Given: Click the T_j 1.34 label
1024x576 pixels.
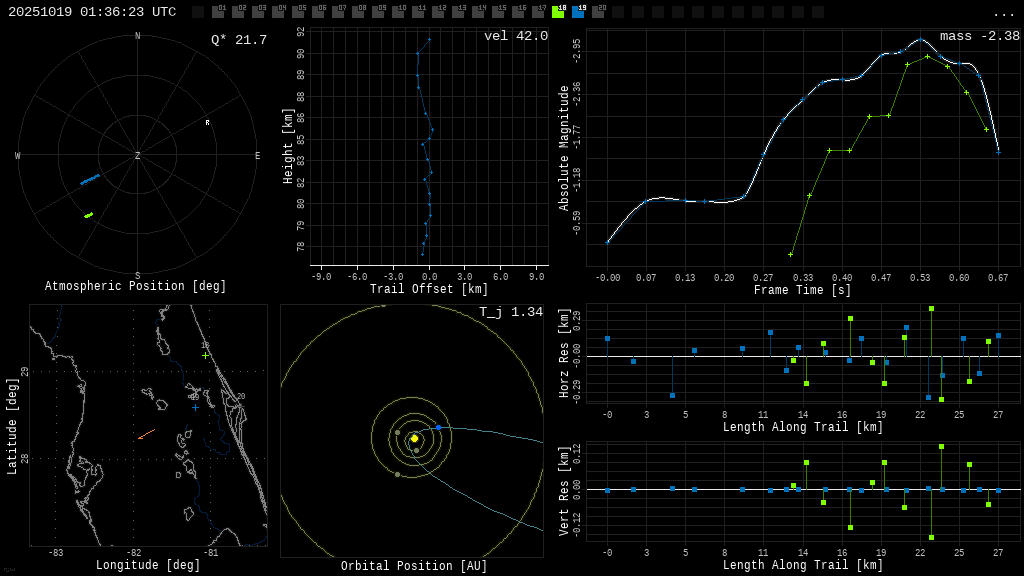Looking at the screenshot, I should tap(510, 312).
